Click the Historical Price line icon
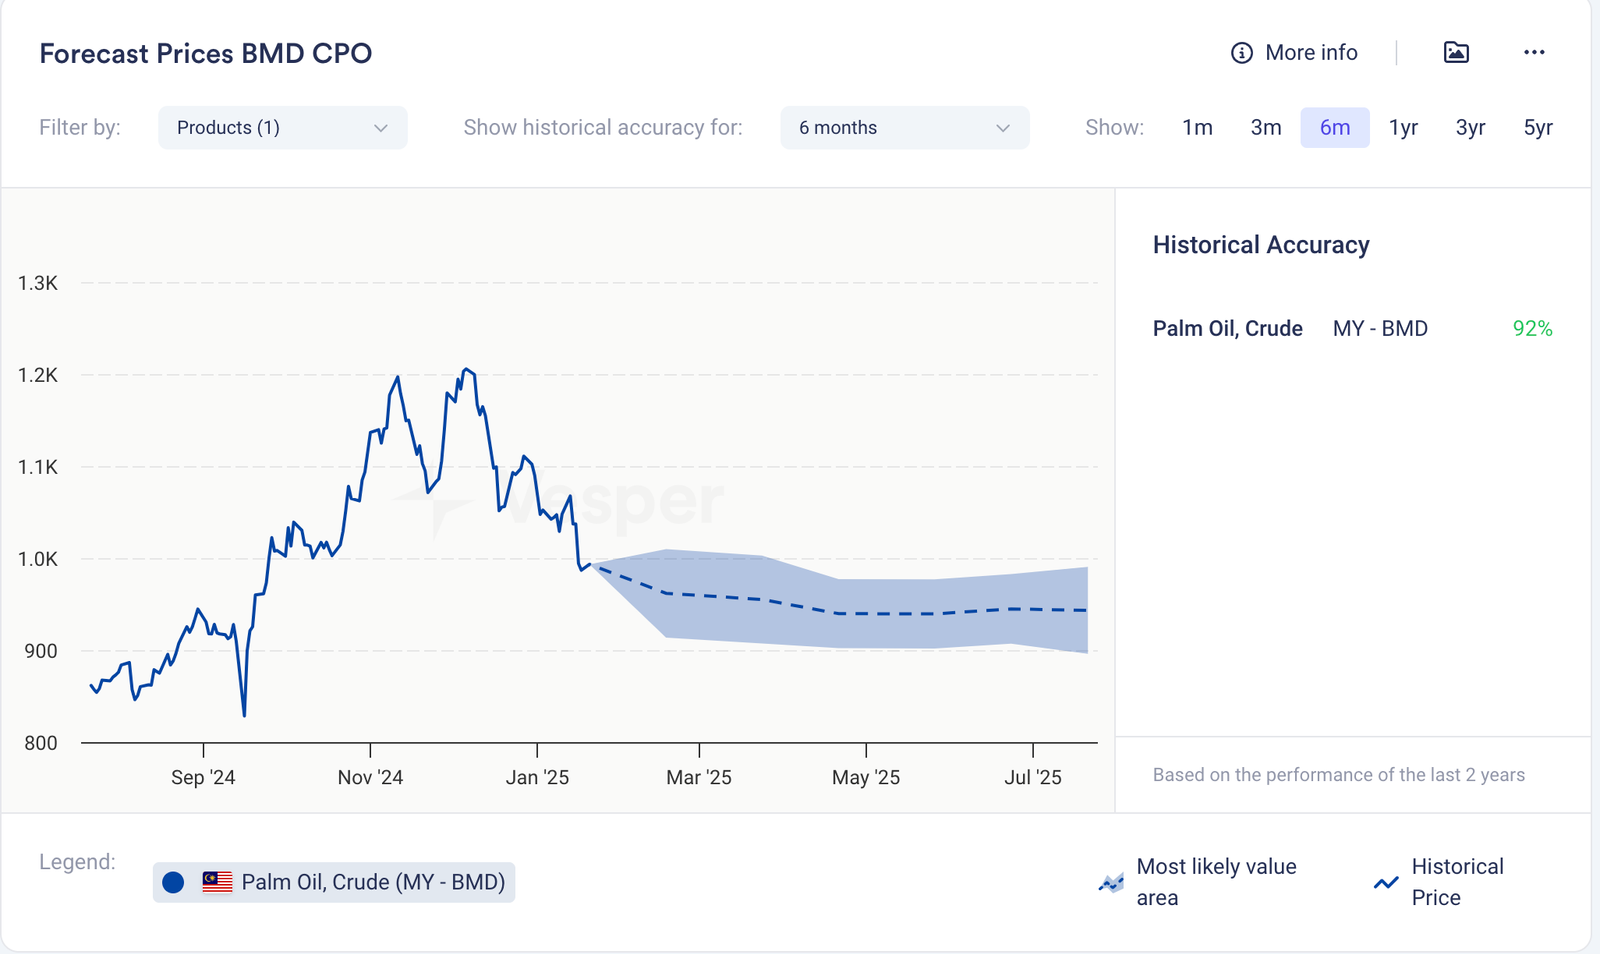 [x=1386, y=883]
